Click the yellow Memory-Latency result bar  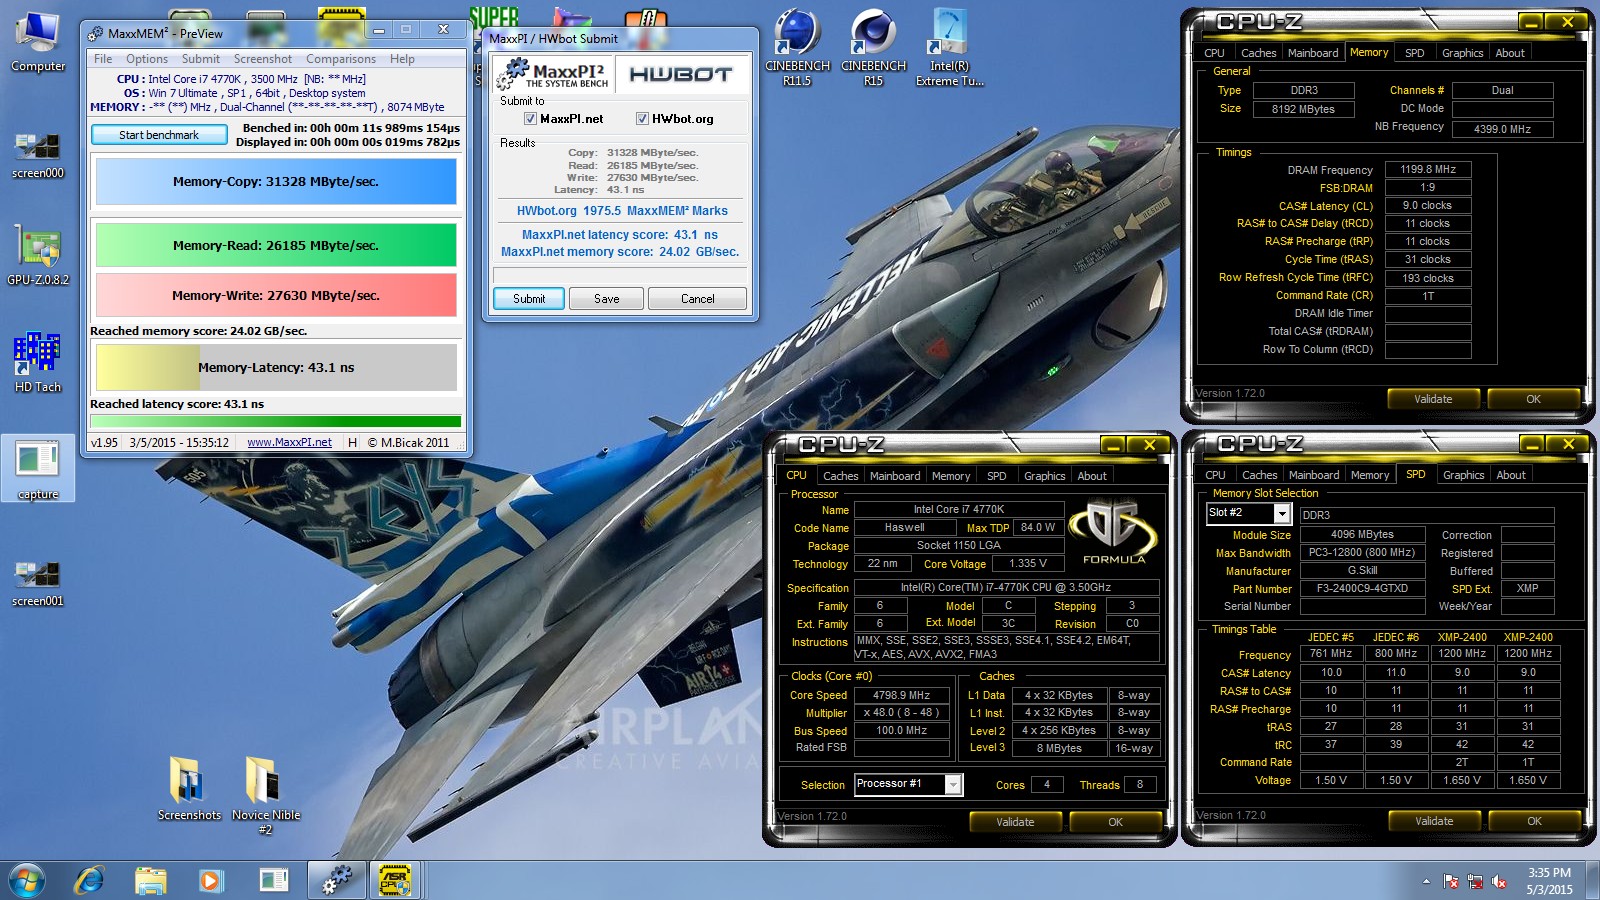point(276,367)
